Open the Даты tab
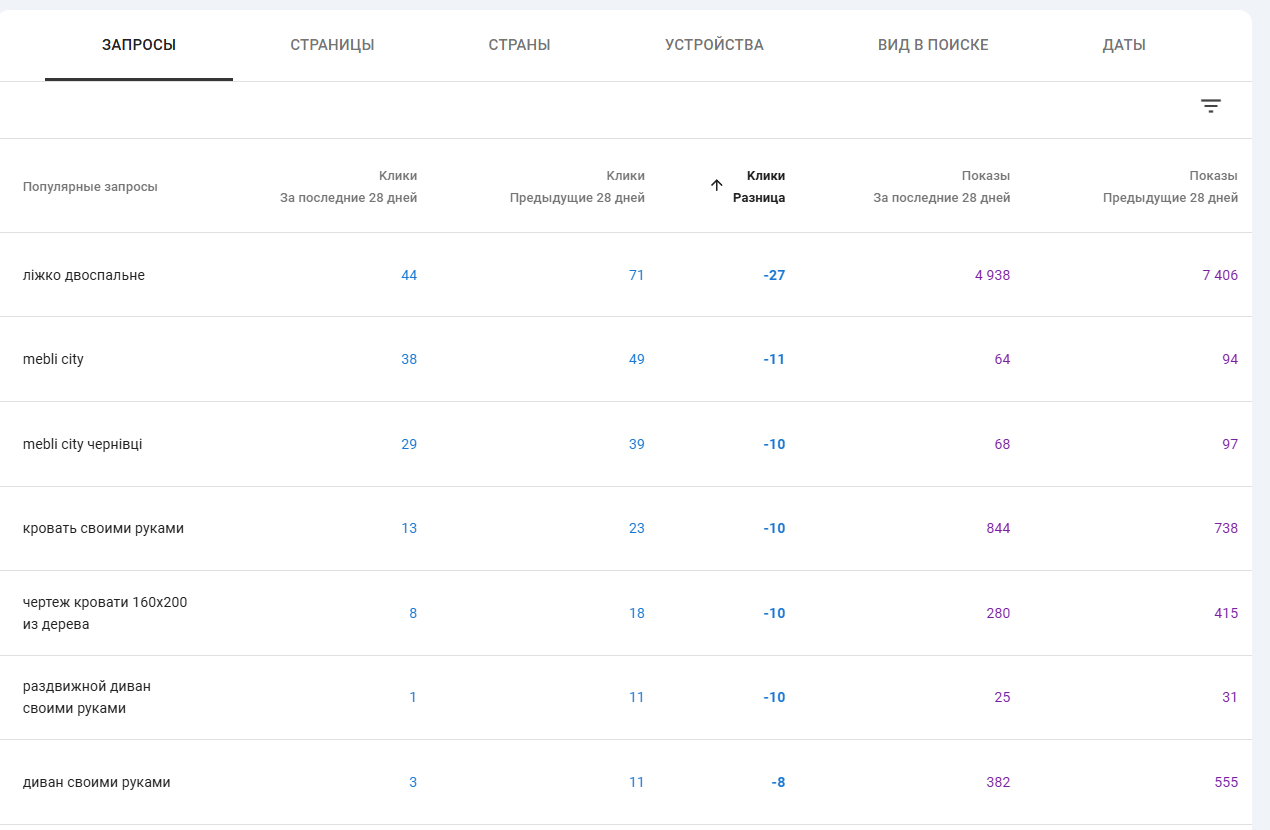Screen dimensions: 1270x830 (x=1124, y=45)
